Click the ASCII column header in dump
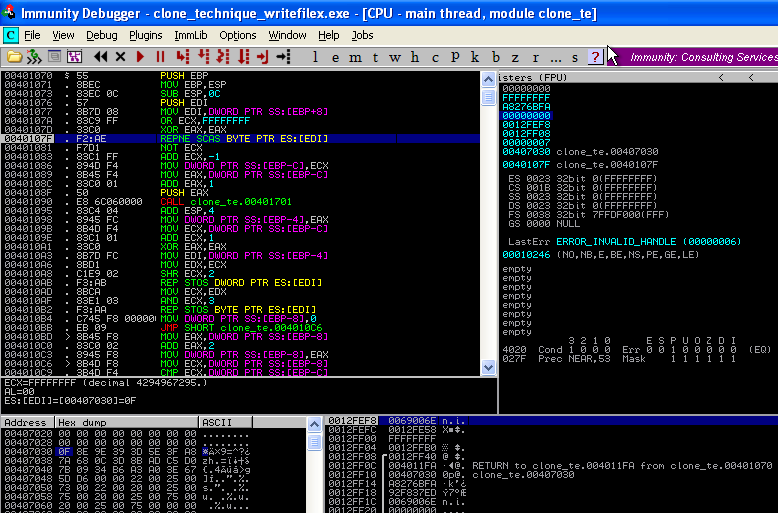This screenshot has height=513, width=778. coord(226,423)
